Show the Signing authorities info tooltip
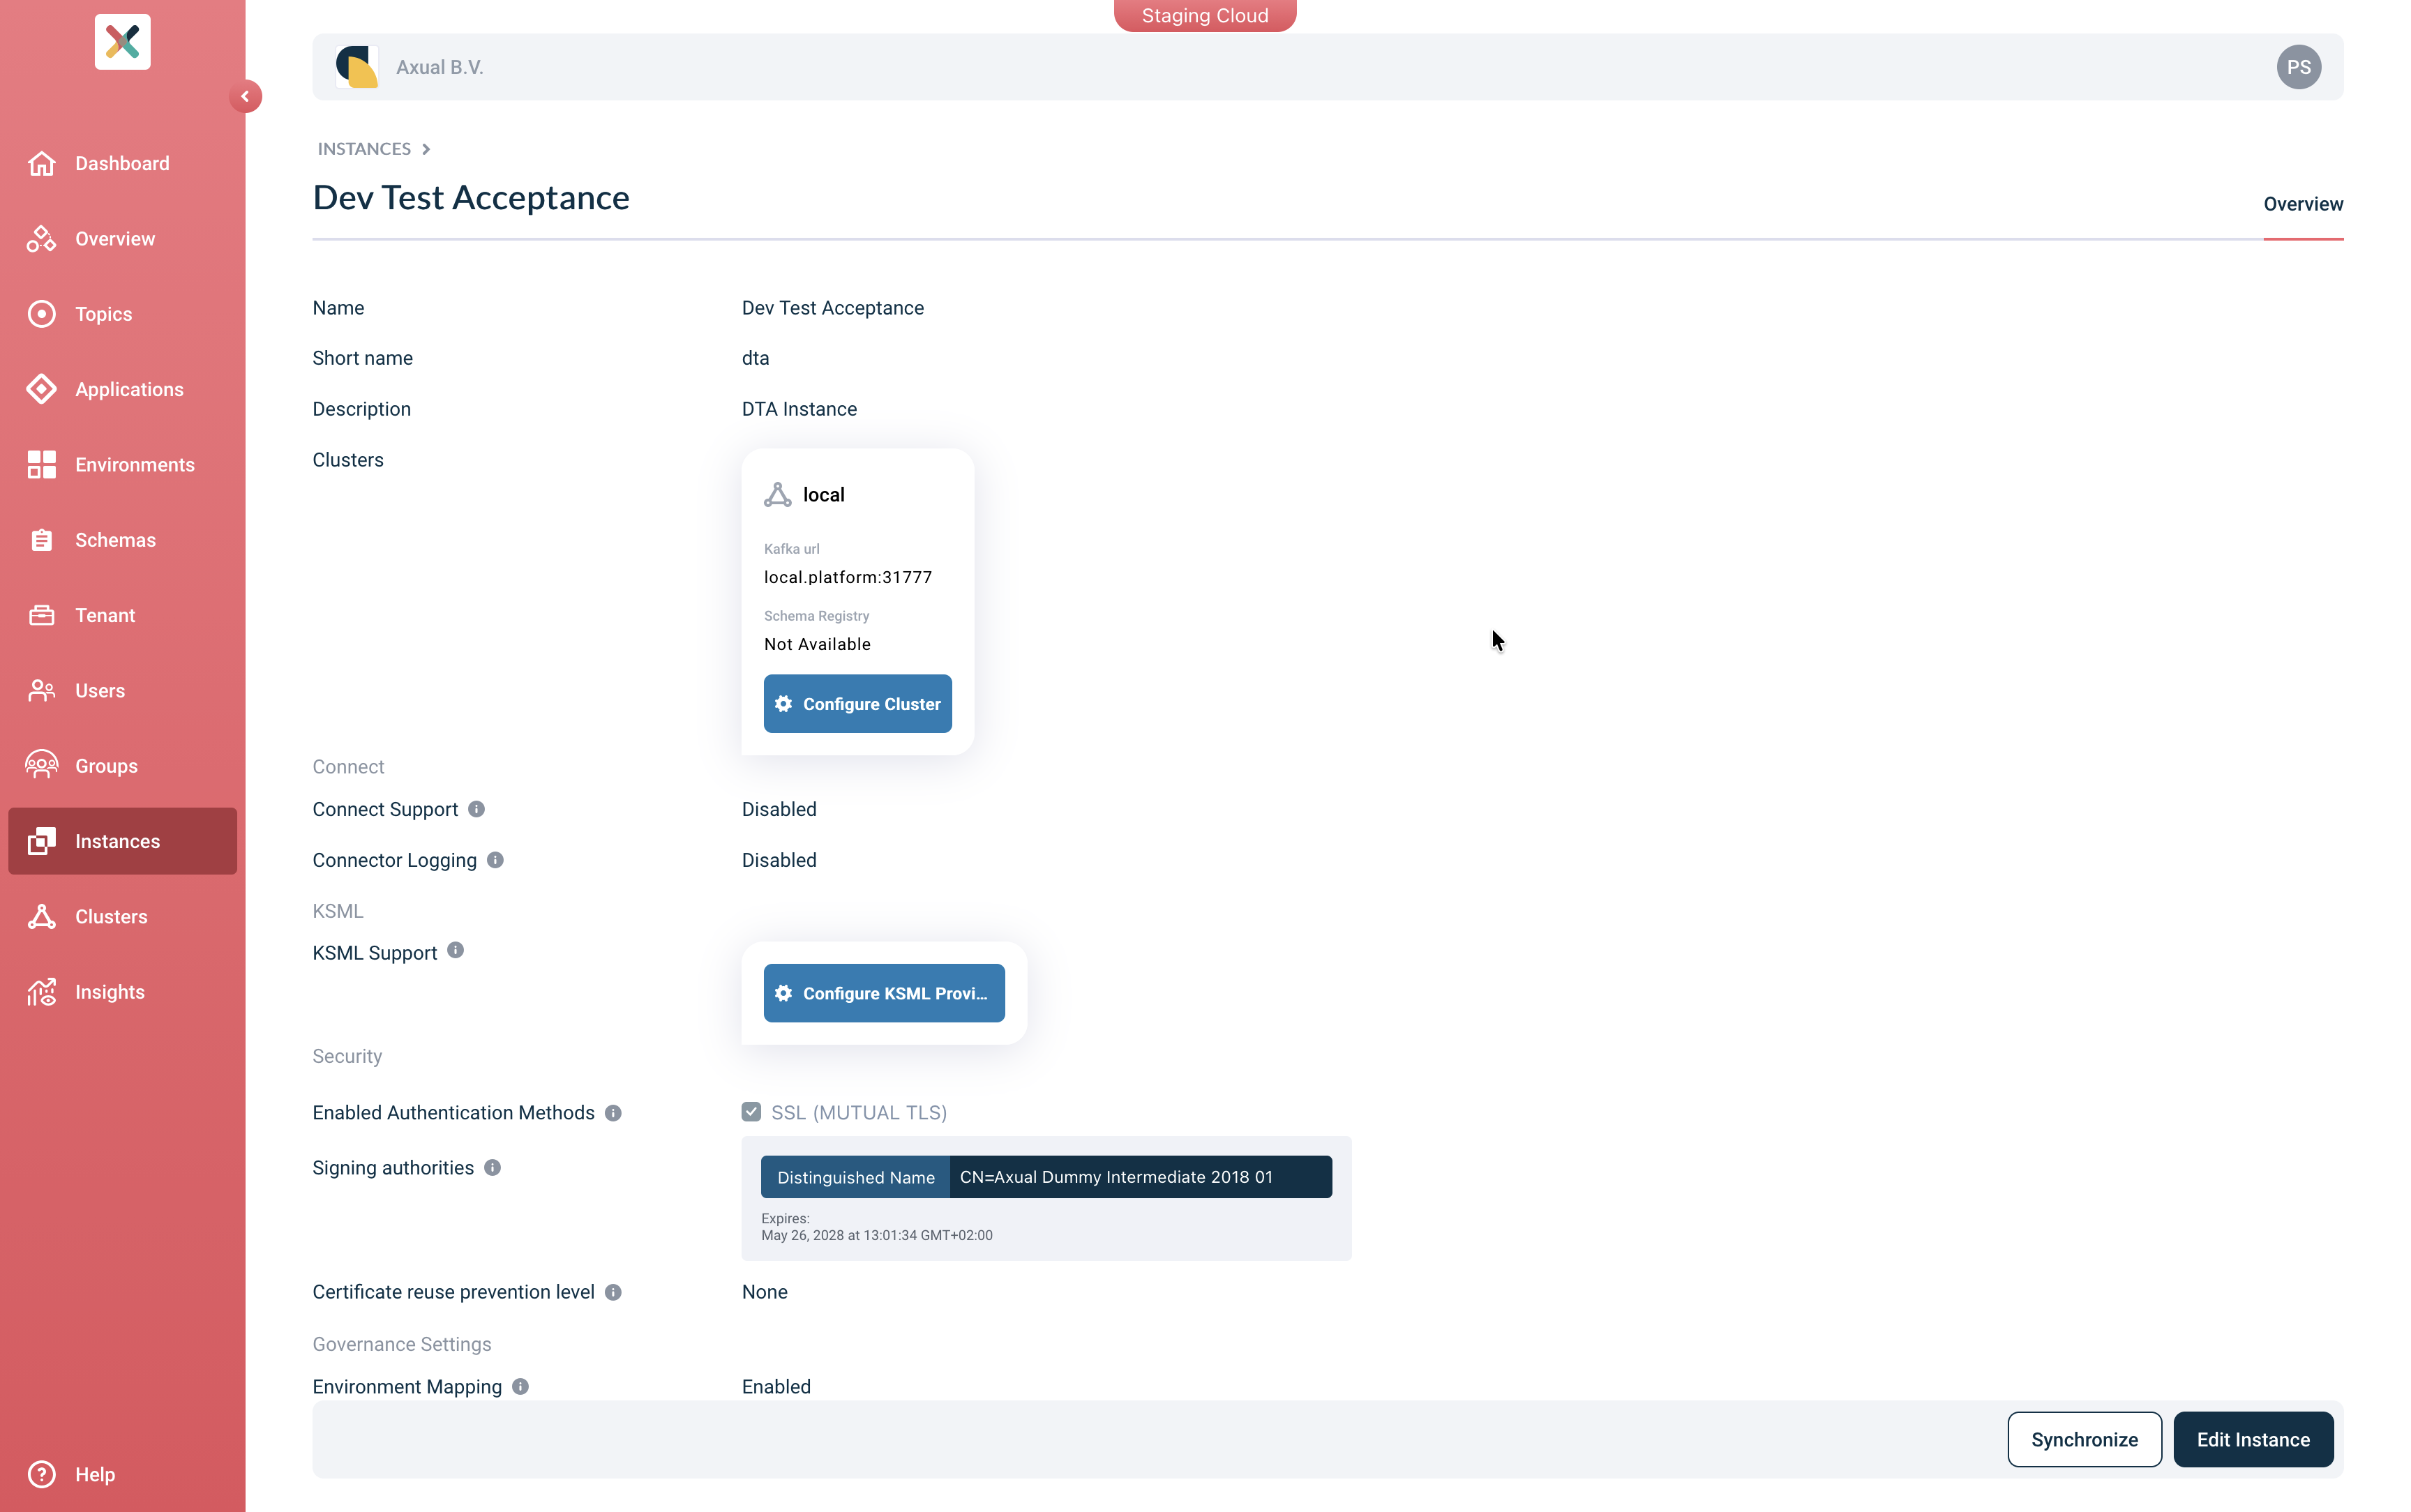The width and height of the screenshot is (2411, 1512). coord(492,1167)
